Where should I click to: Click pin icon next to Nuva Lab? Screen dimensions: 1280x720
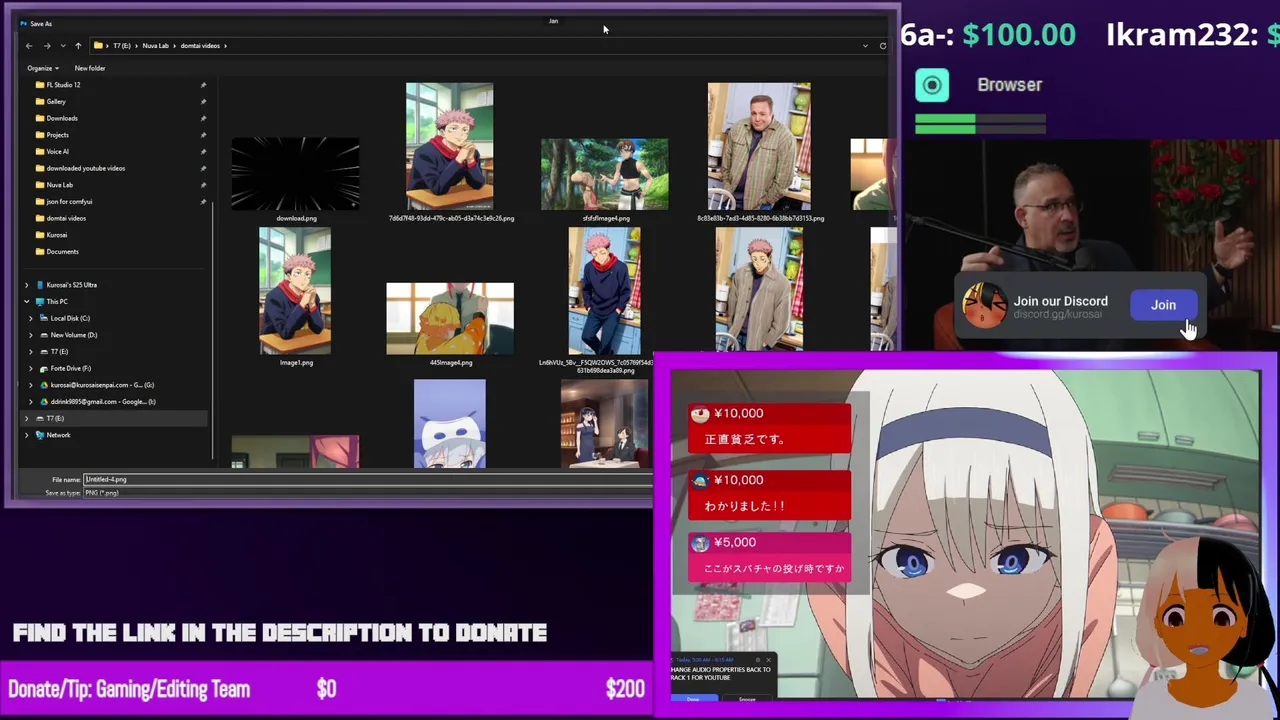[203, 185]
